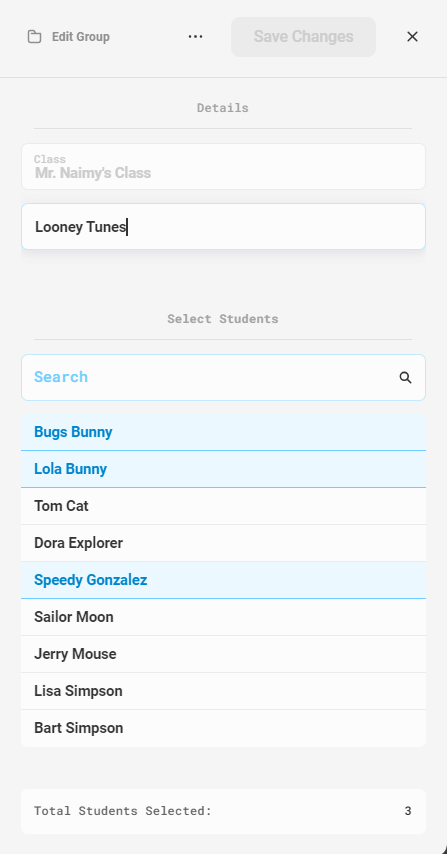Open the Class field showing Mr. Naimy's Class
Viewport: 447px width, 854px height.
(223, 167)
